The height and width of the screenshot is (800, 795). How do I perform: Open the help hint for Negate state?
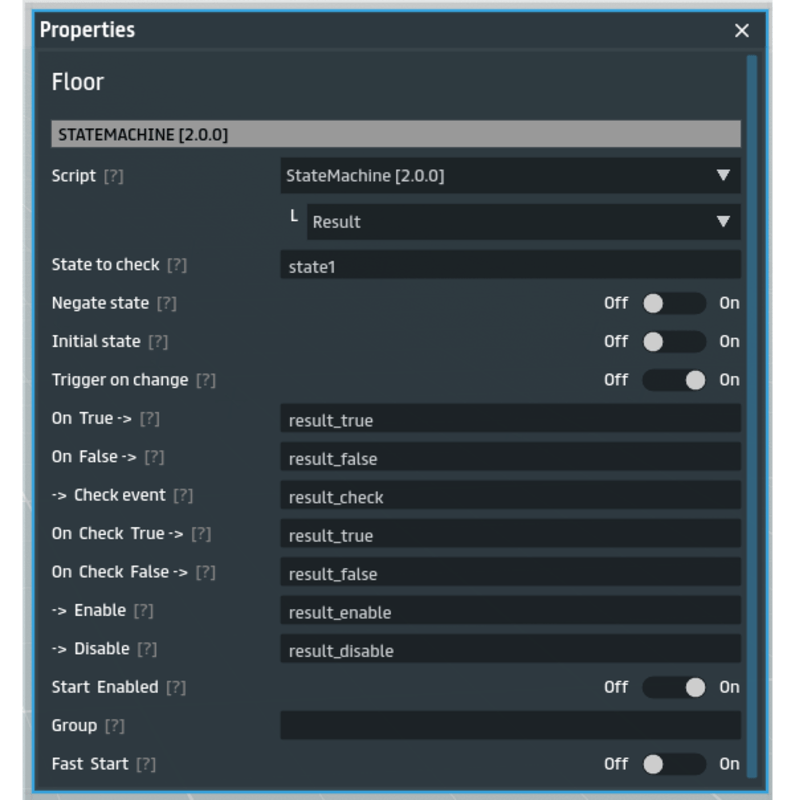(x=166, y=303)
